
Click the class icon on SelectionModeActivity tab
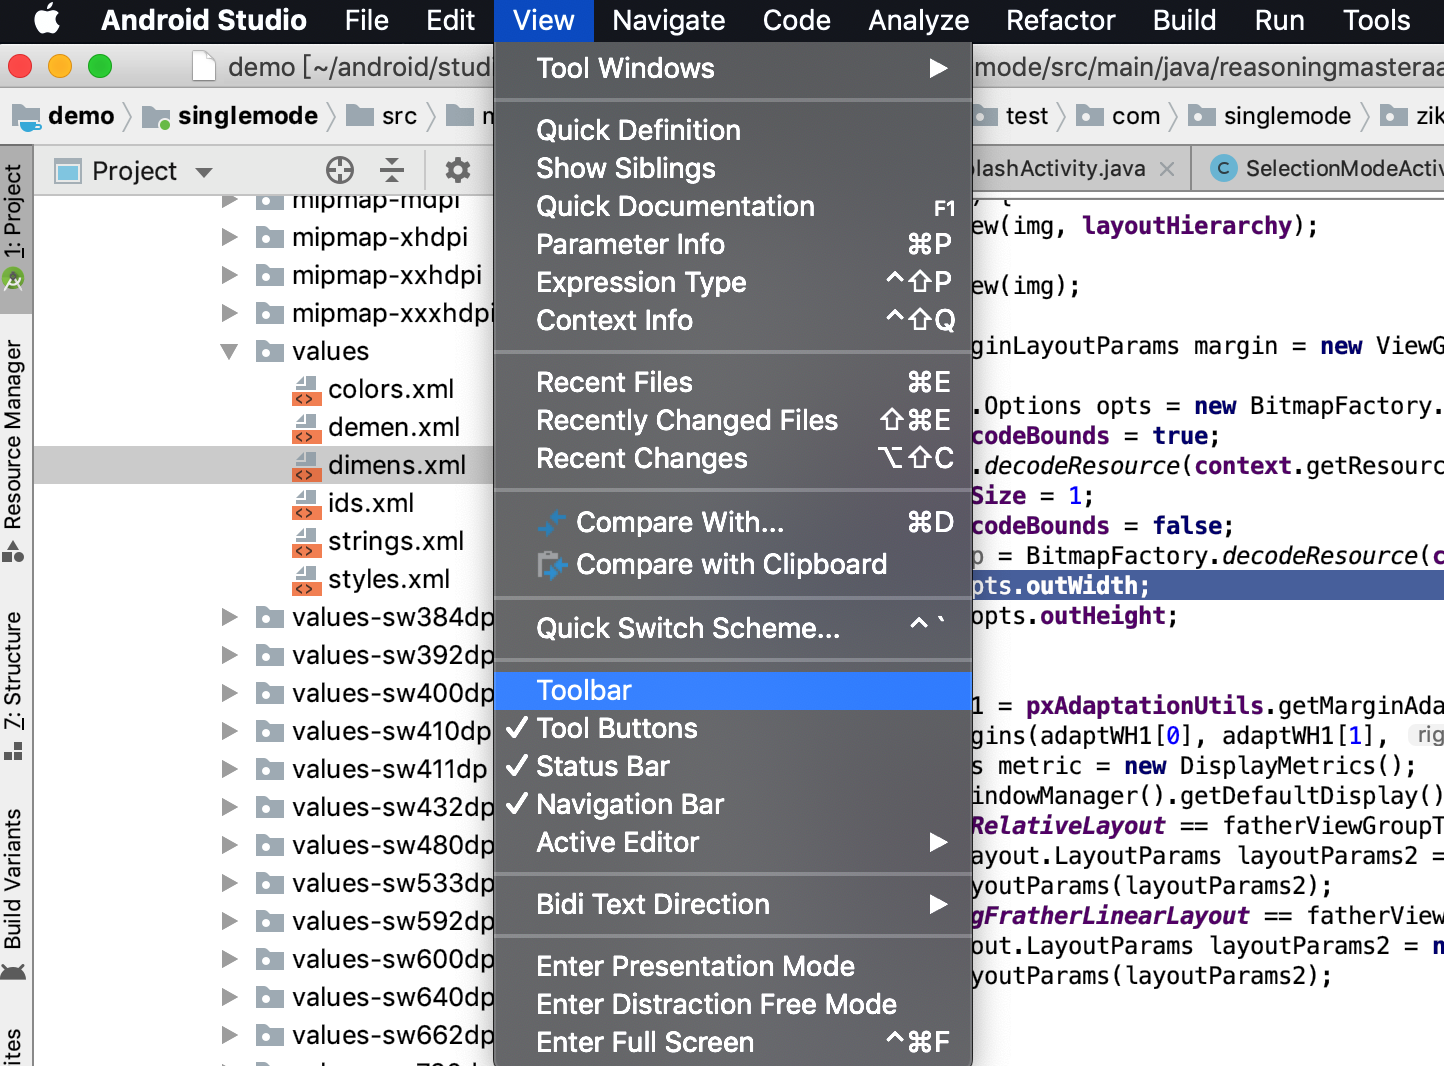pyautogui.click(x=1223, y=168)
